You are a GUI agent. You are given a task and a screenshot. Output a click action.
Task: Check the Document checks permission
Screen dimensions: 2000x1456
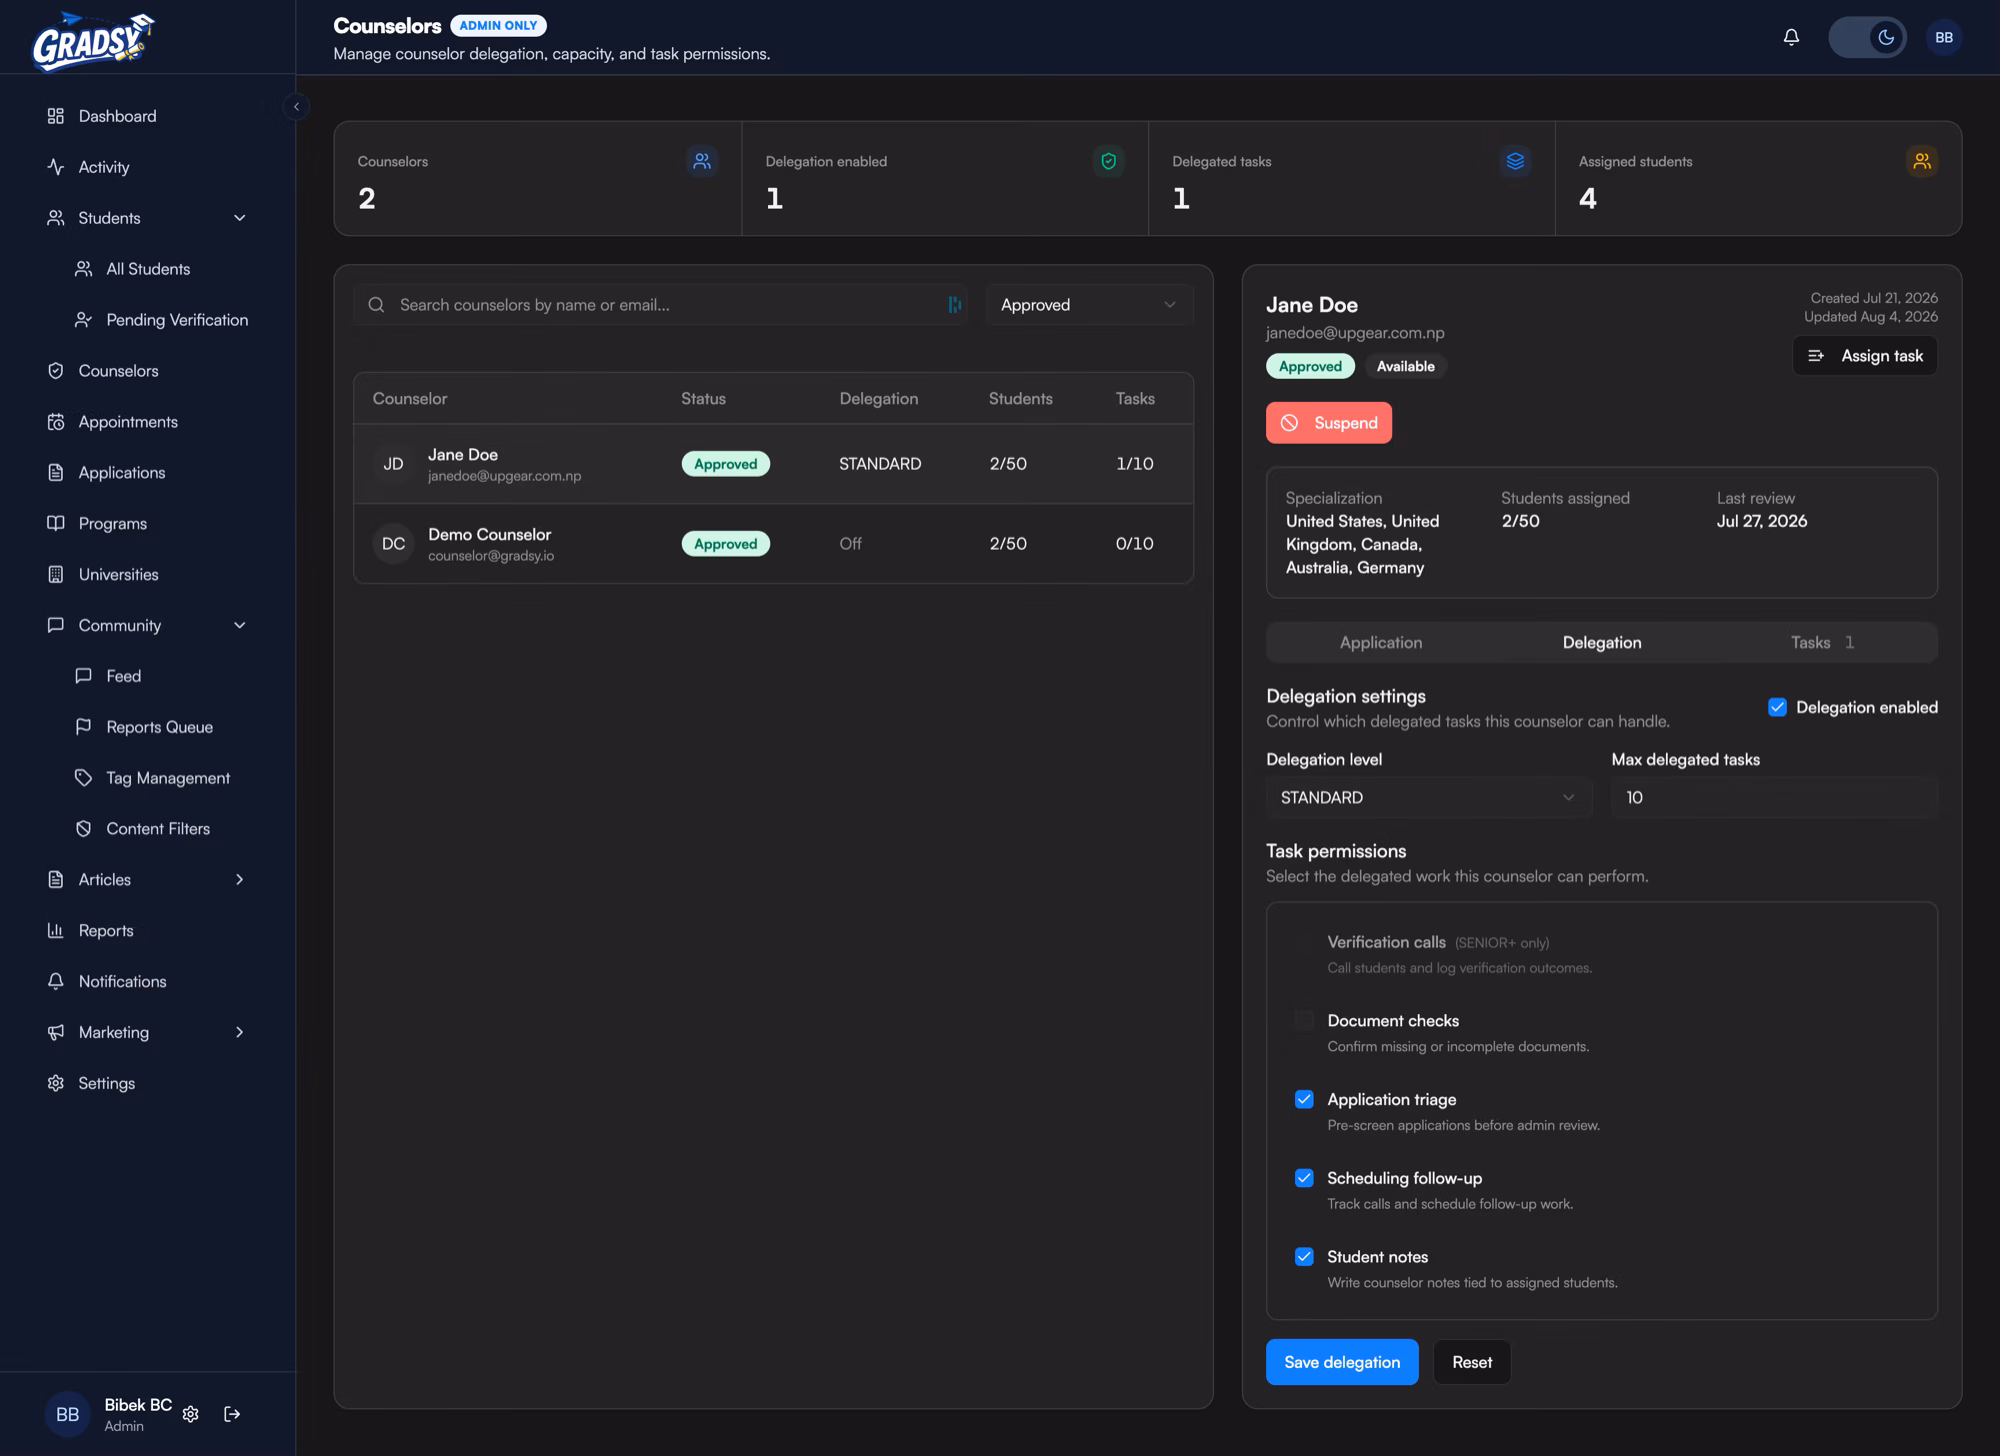(x=1304, y=1021)
